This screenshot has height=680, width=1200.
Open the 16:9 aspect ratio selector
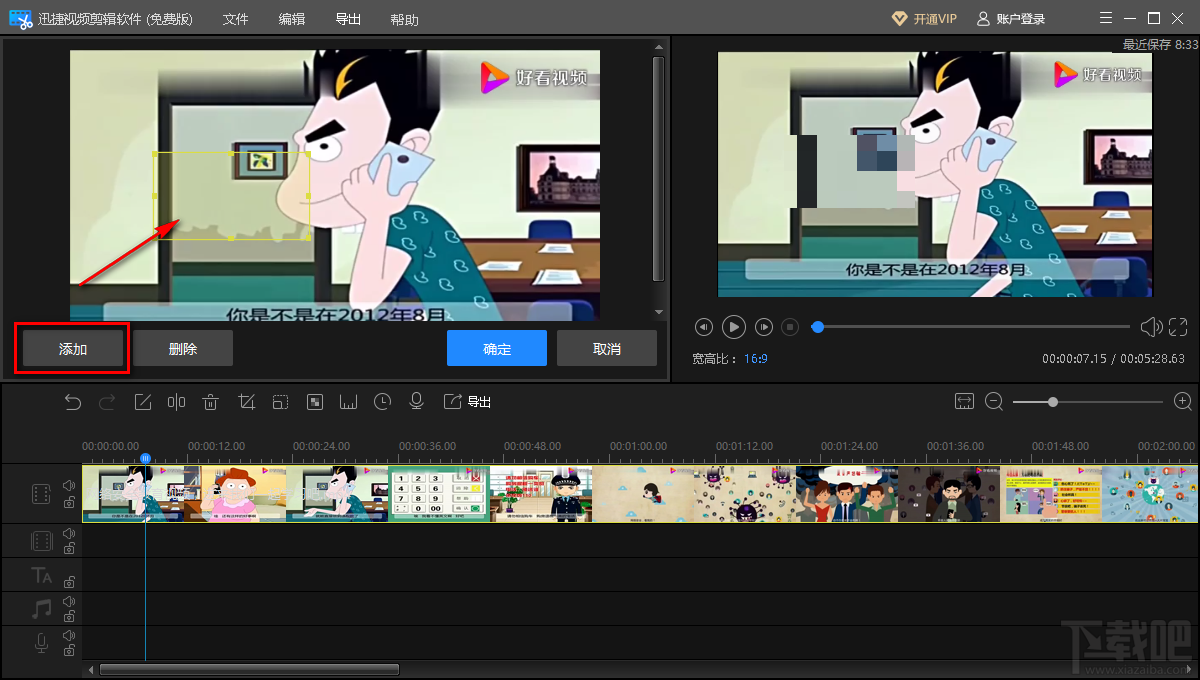tap(755, 358)
